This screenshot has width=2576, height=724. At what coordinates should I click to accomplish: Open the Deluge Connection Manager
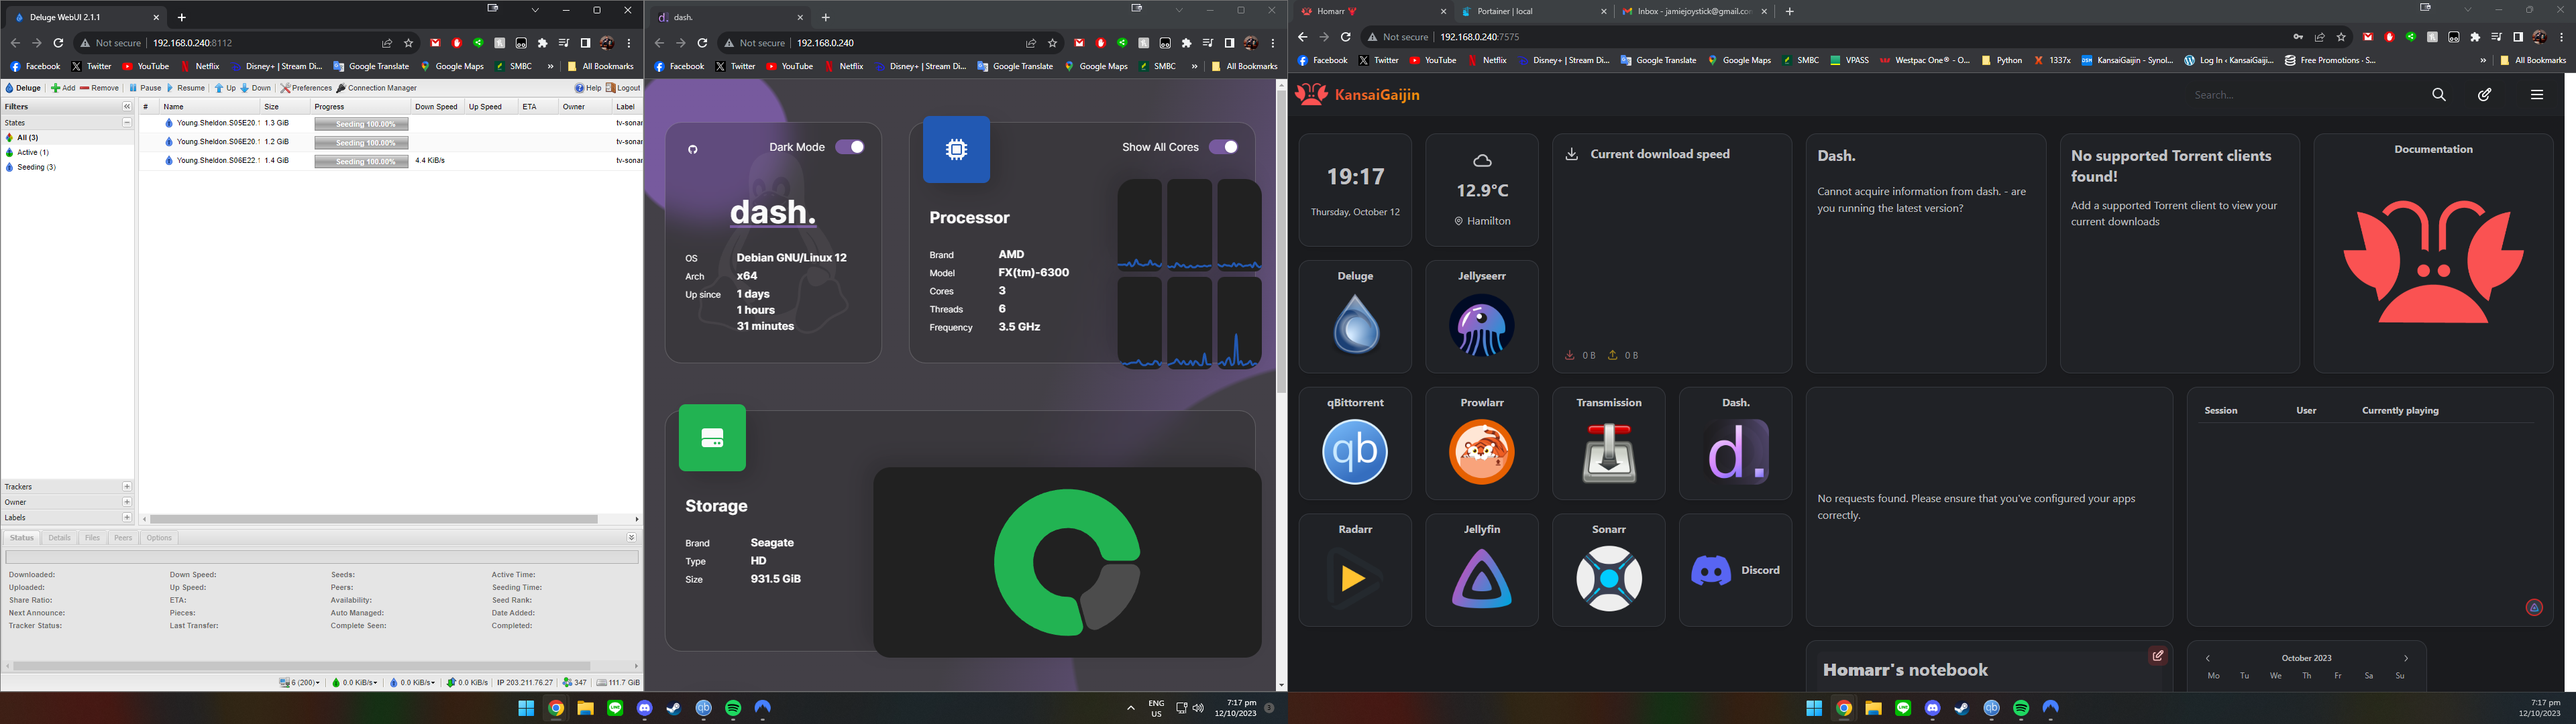(377, 88)
